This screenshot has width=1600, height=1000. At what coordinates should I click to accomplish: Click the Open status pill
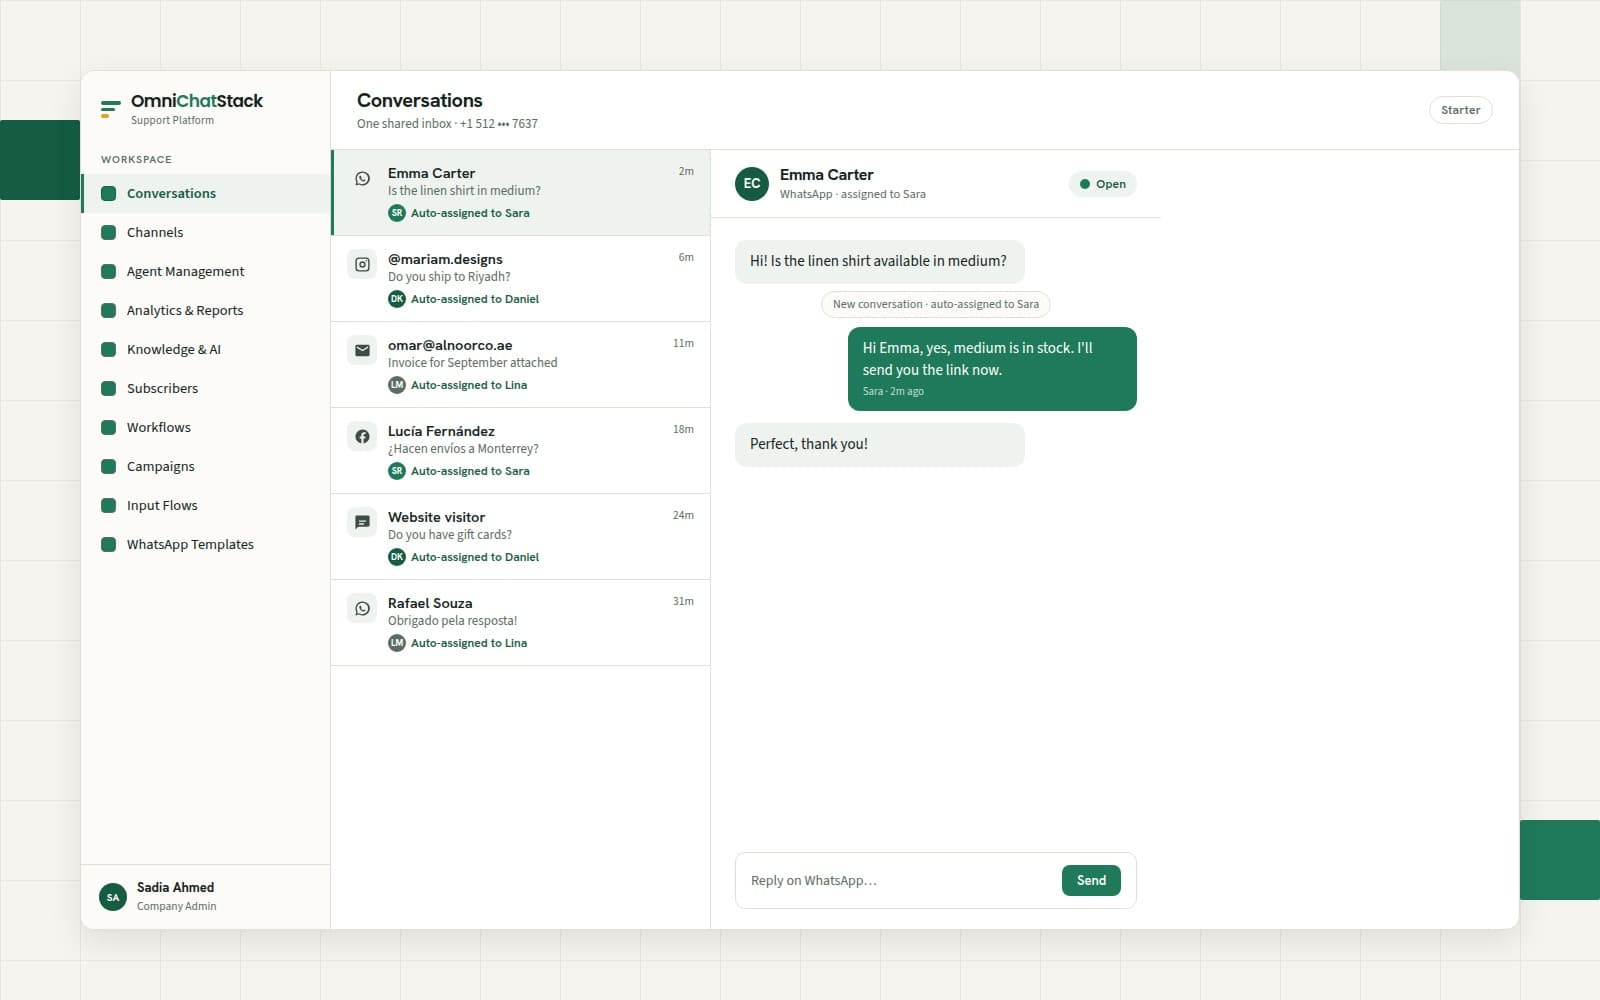1102,184
